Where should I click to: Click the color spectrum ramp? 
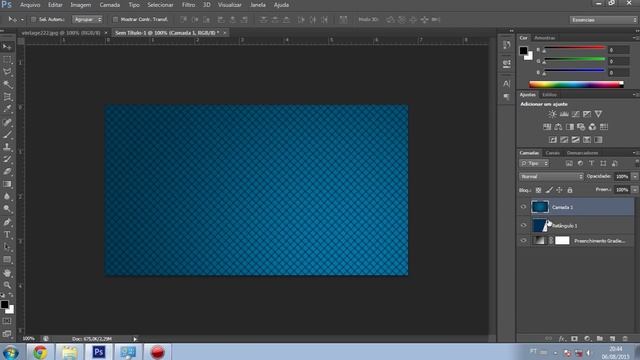[576, 84]
